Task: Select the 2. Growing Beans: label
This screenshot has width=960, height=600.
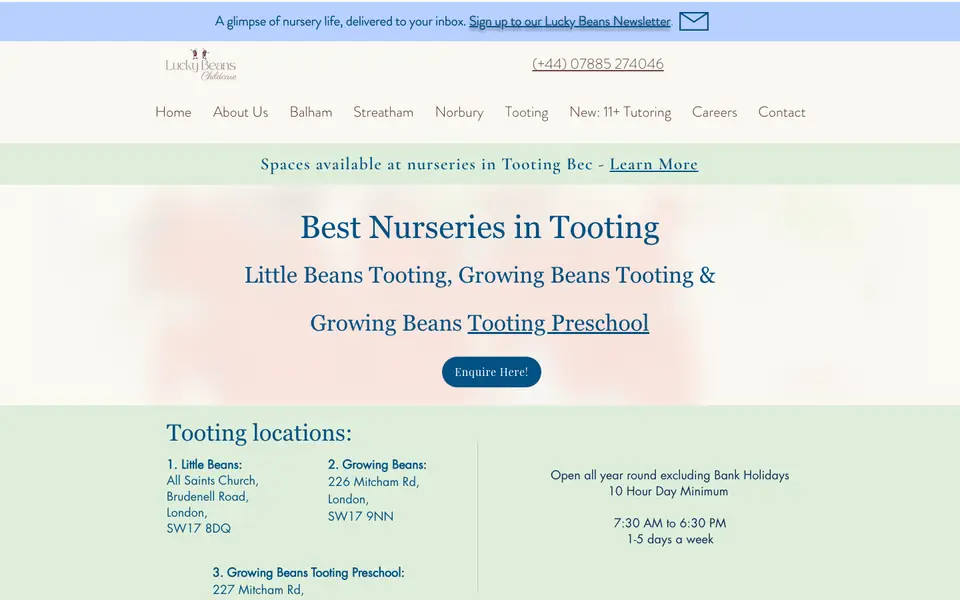Action: [377, 465]
